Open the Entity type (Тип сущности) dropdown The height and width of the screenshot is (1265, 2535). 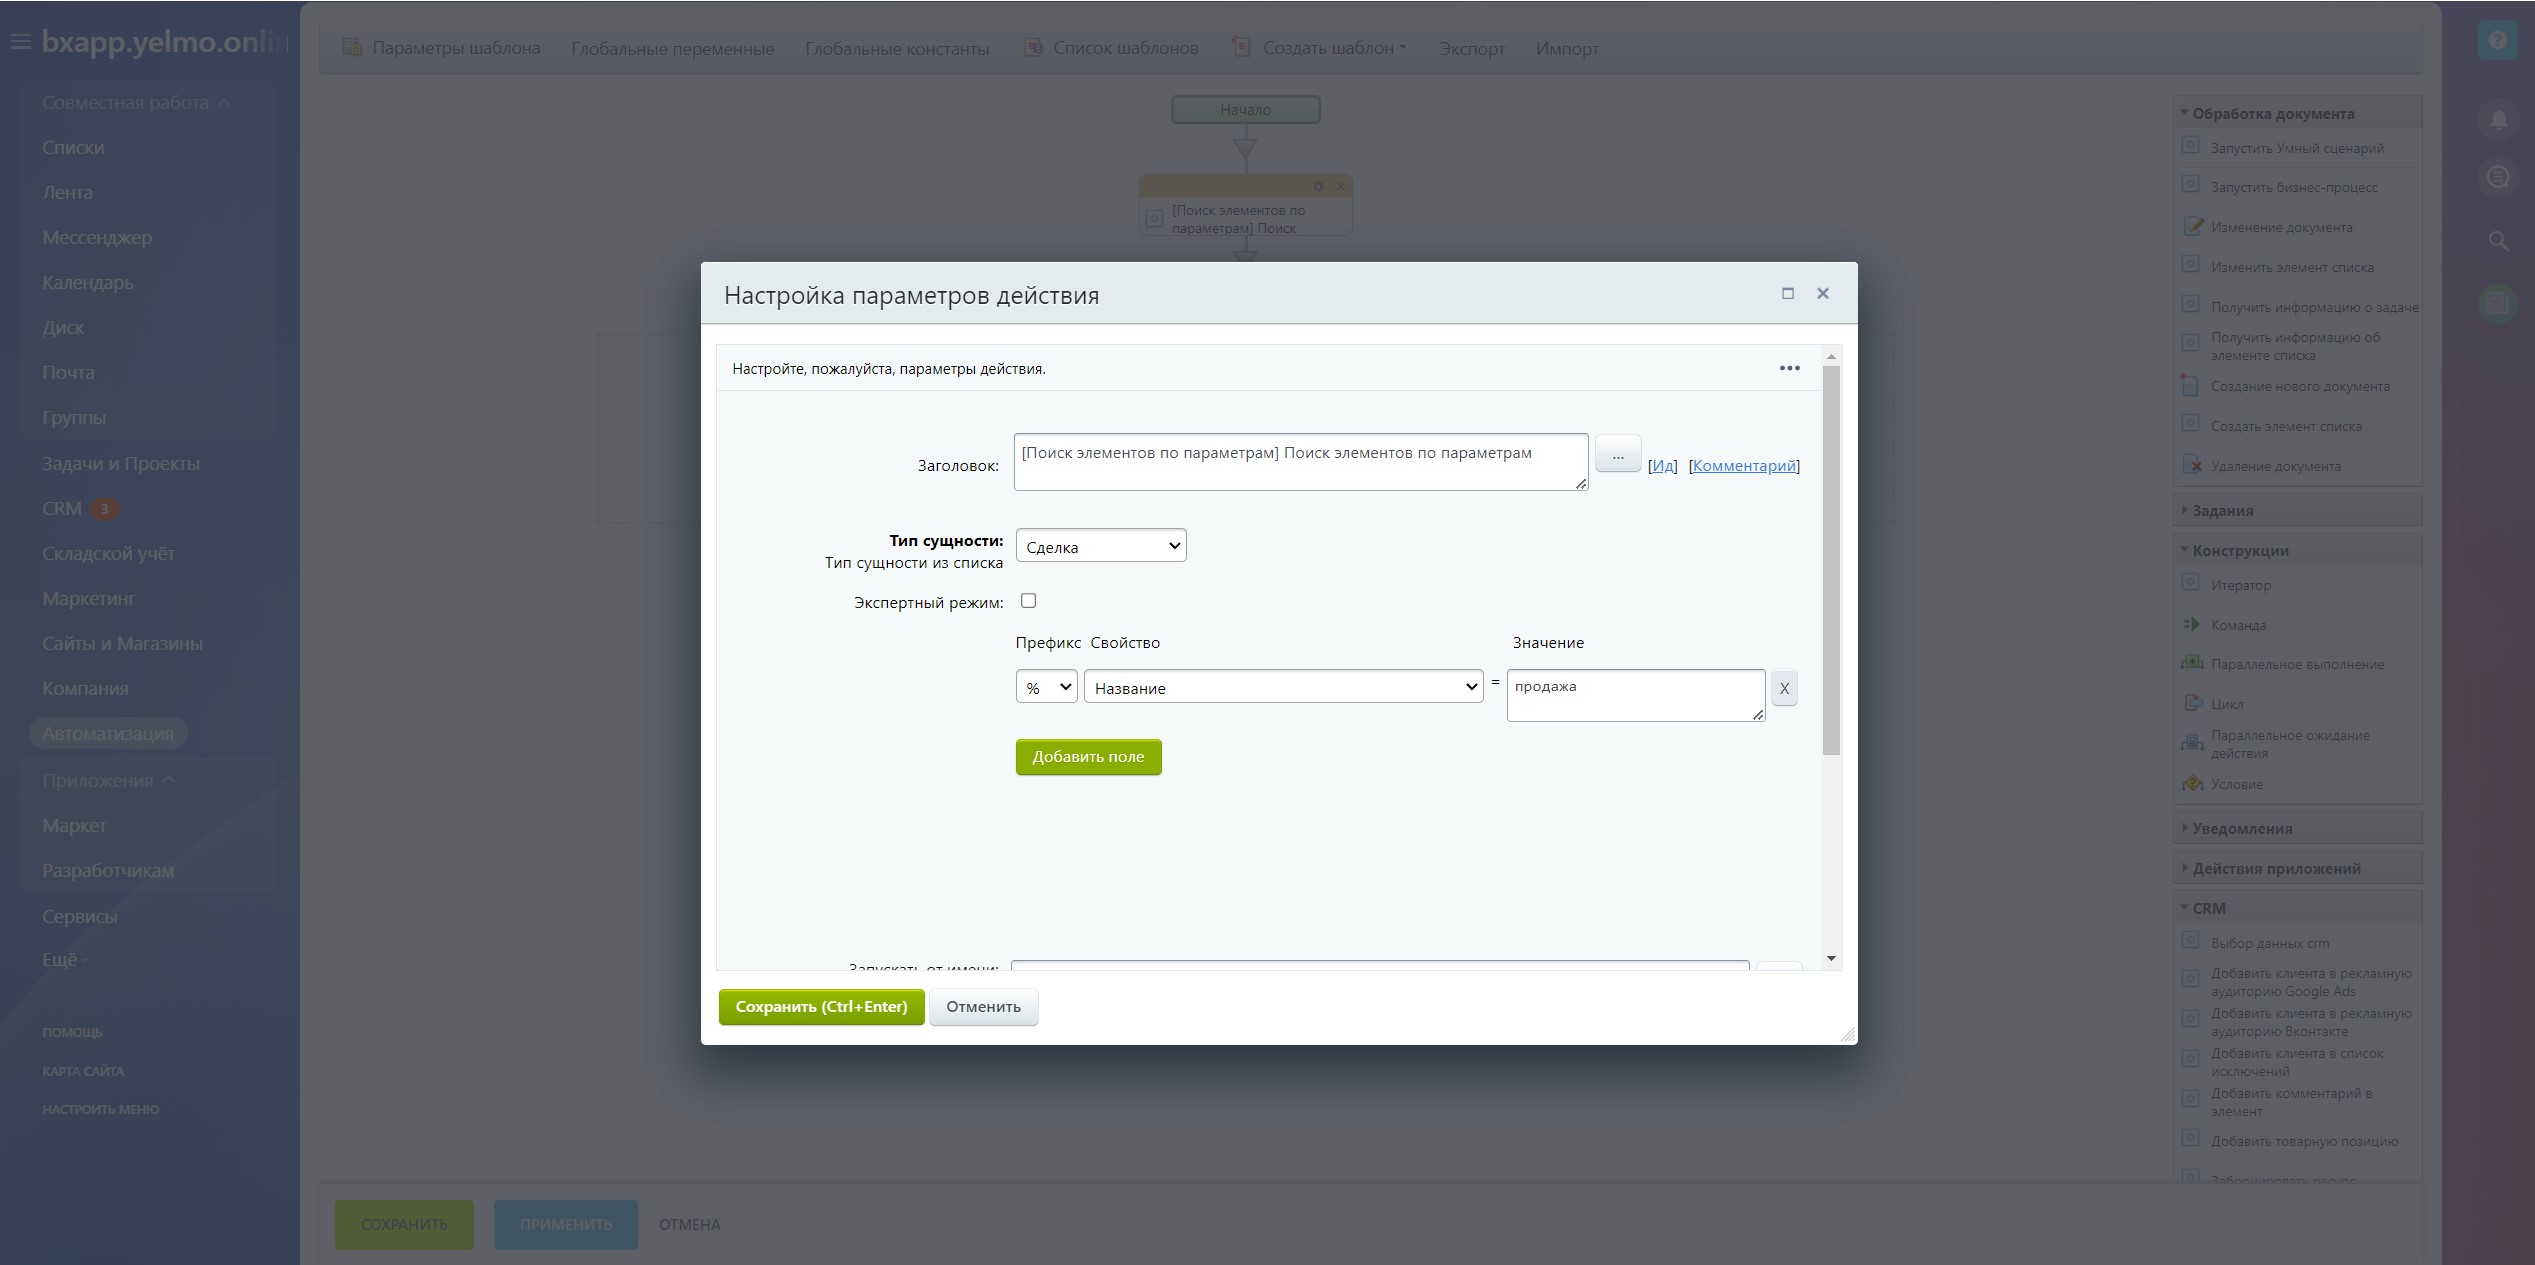point(1100,546)
